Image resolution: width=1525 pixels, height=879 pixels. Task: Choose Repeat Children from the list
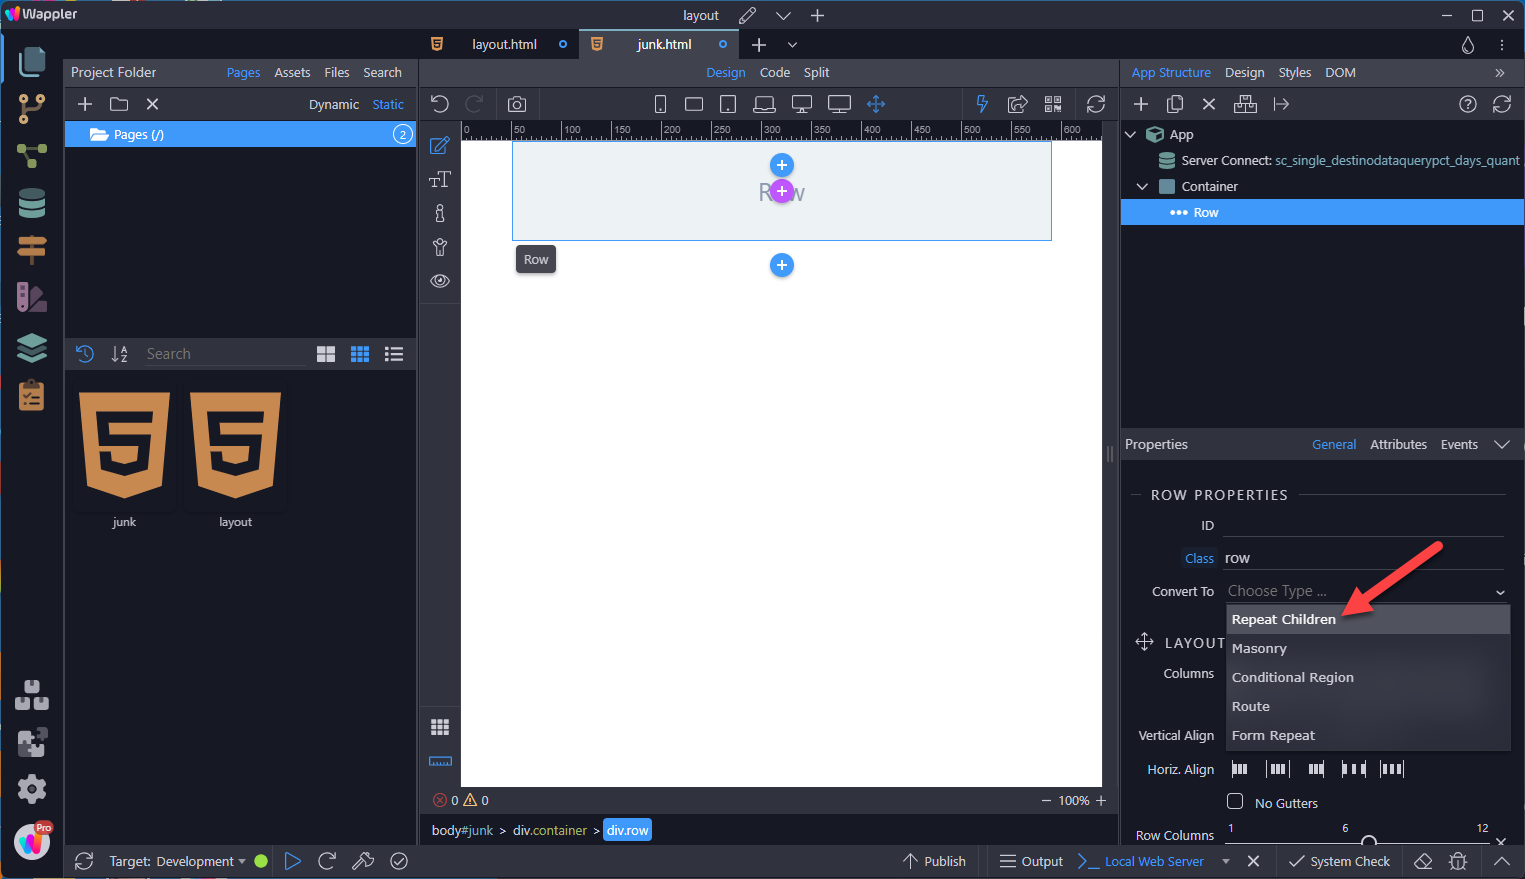[1284, 619]
